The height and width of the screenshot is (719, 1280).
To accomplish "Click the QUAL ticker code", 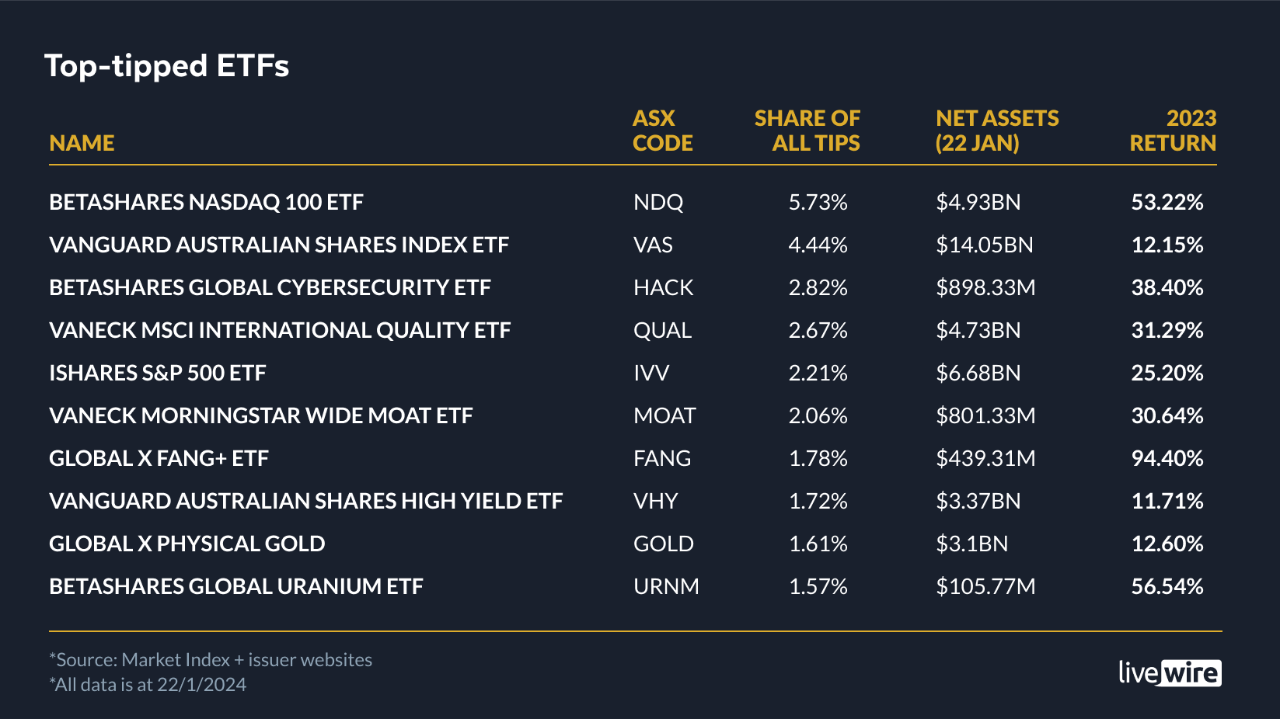I will pos(662,330).
